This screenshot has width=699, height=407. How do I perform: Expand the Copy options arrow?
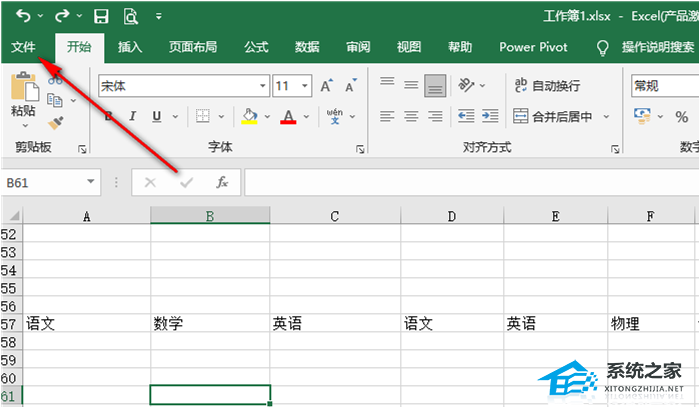click(x=74, y=101)
